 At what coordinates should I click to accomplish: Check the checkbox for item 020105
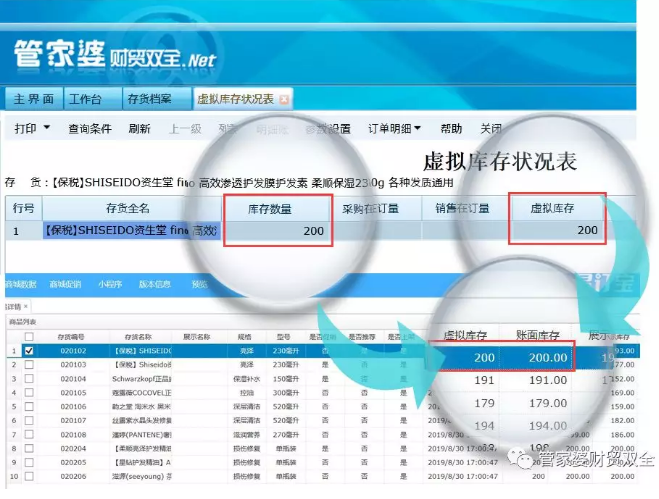point(29,393)
